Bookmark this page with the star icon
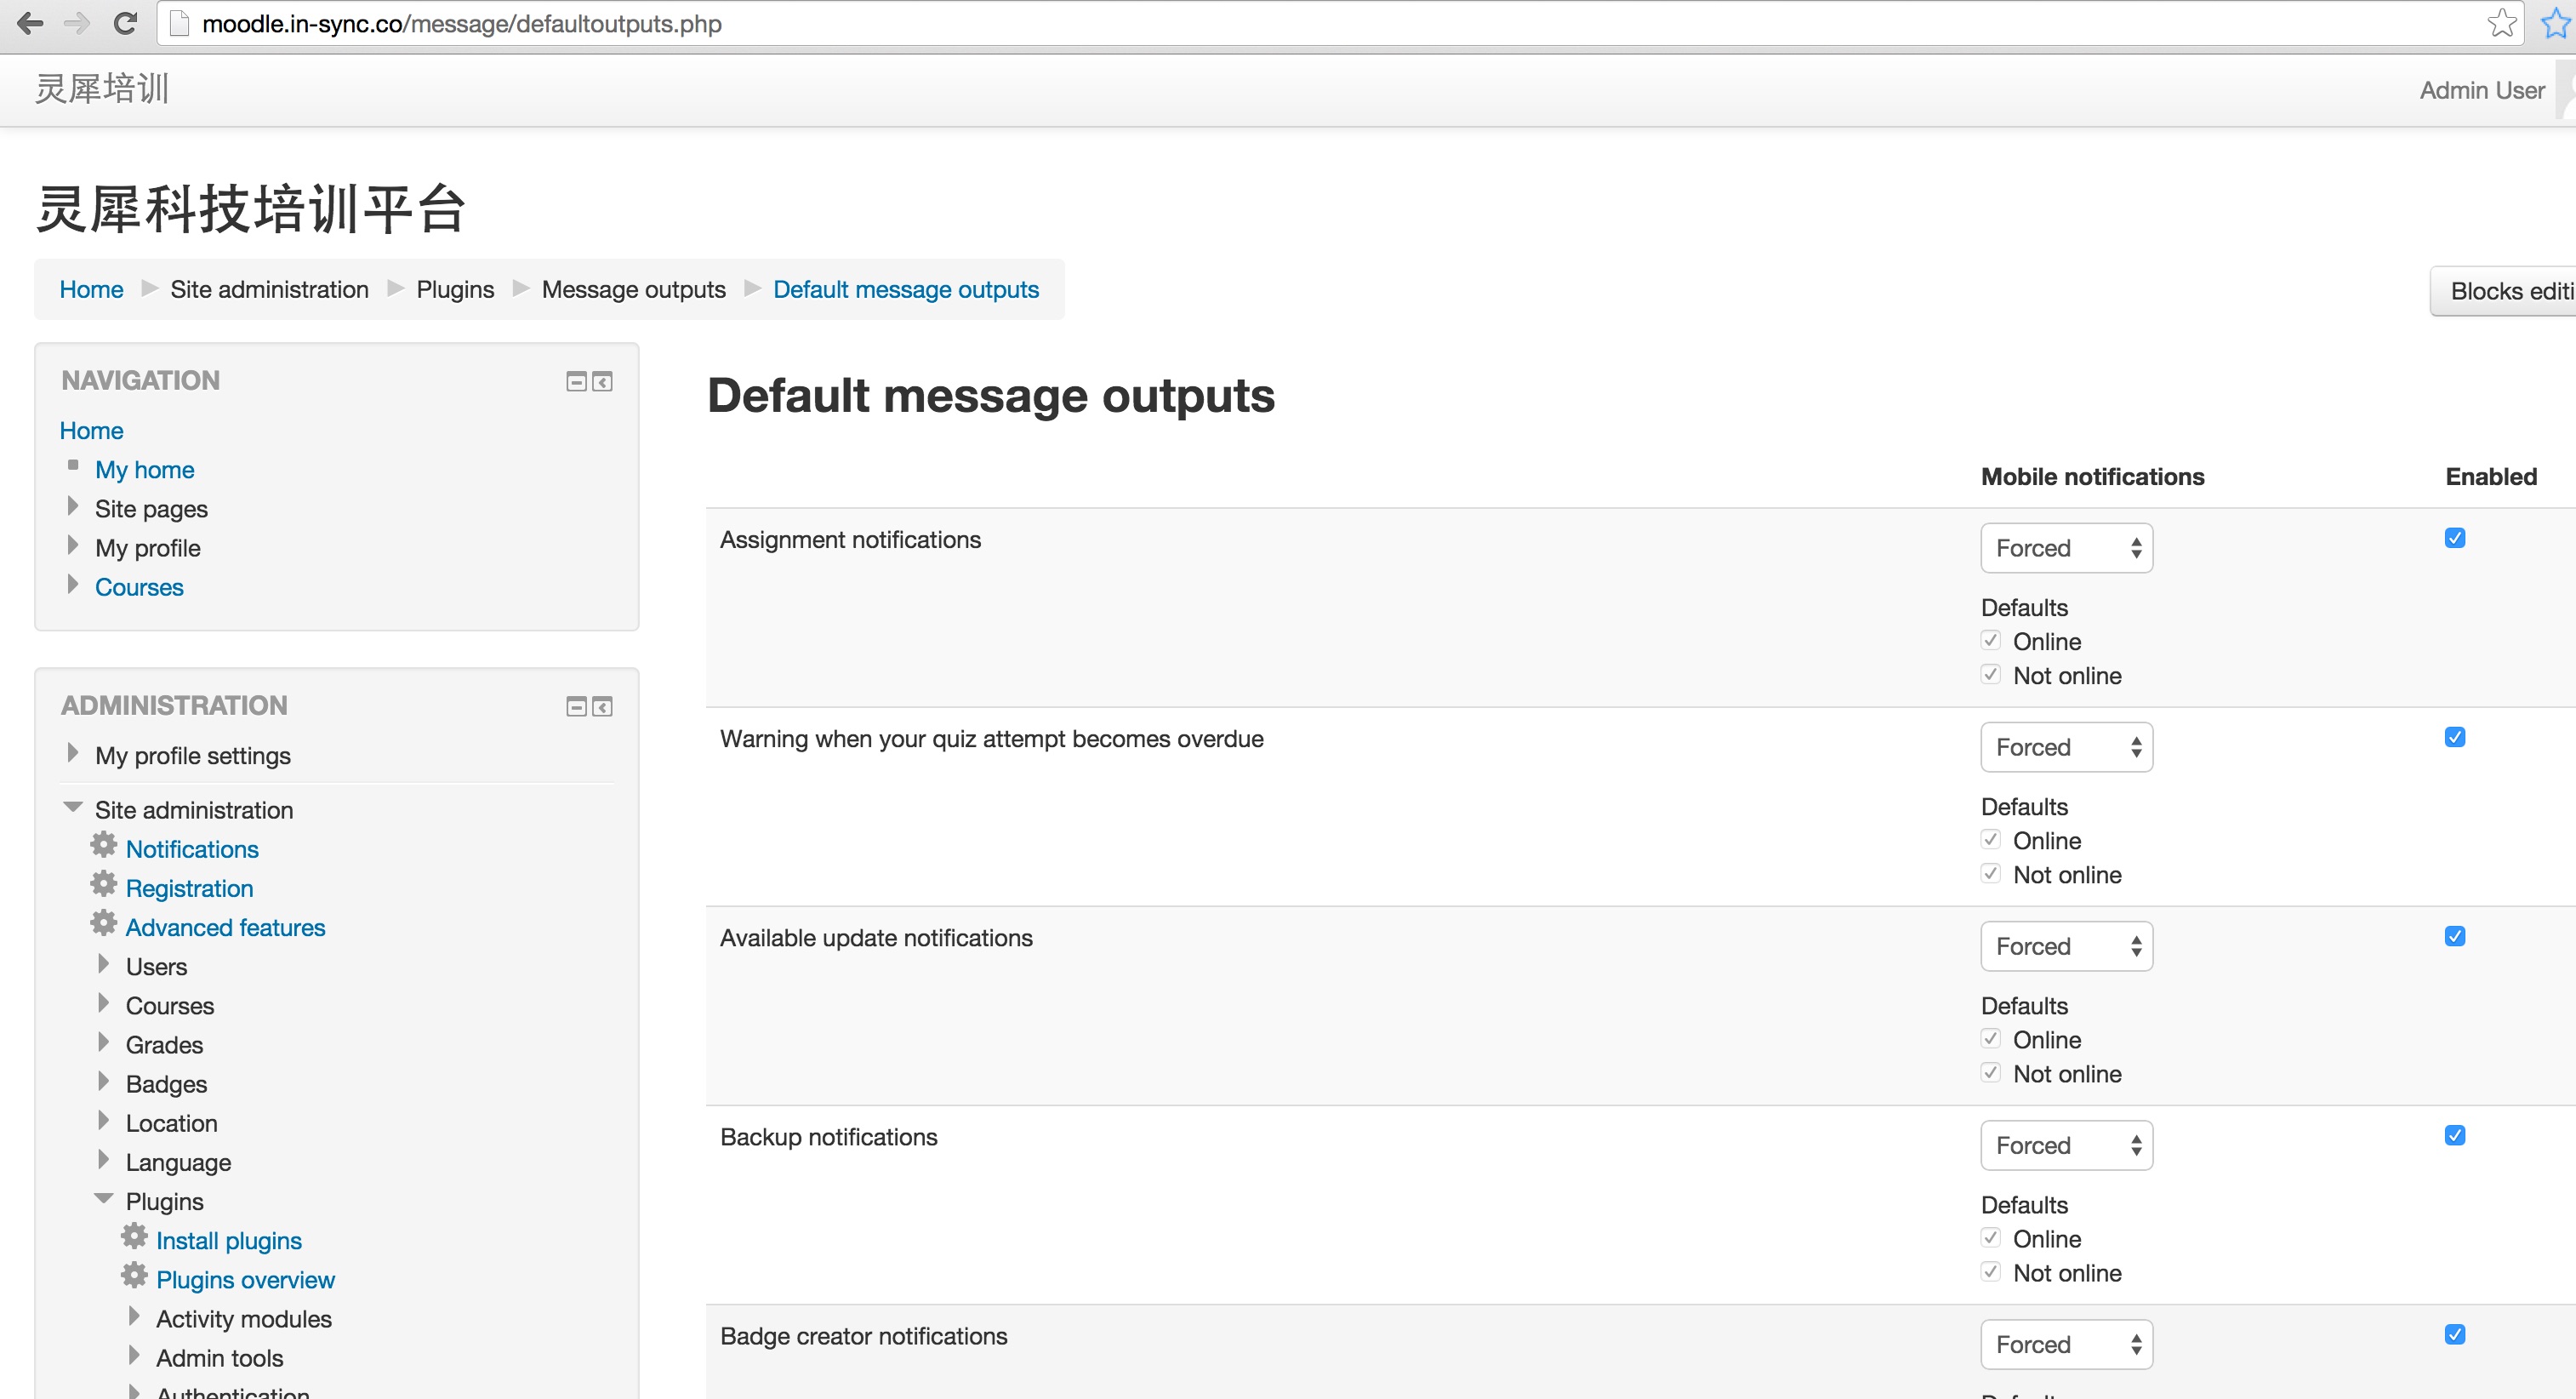The height and width of the screenshot is (1399, 2576). (2502, 23)
